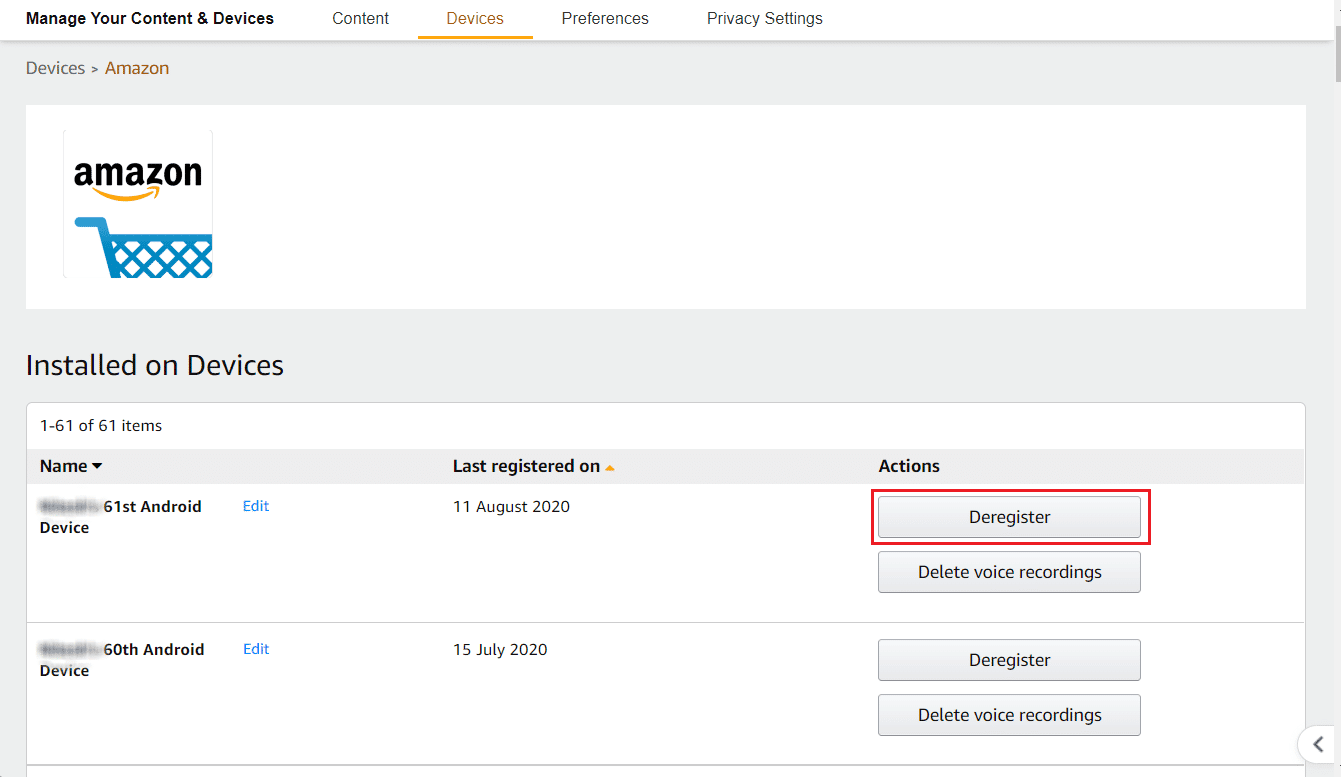
Task: Expand the collapsed side panel chevron
Action: pos(1318,744)
